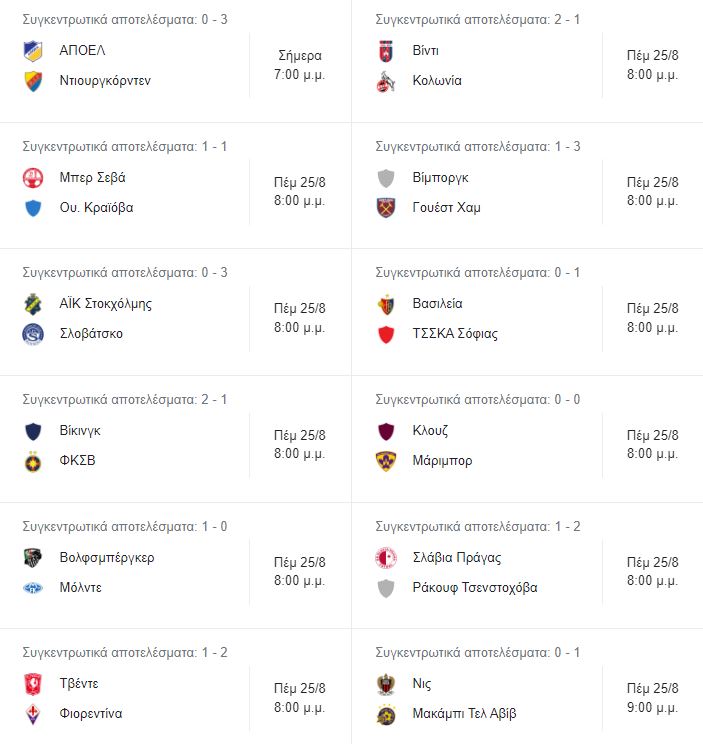
Task: Click the Σήμερα 7:00 μ.μ. match time
Action: 300,65
